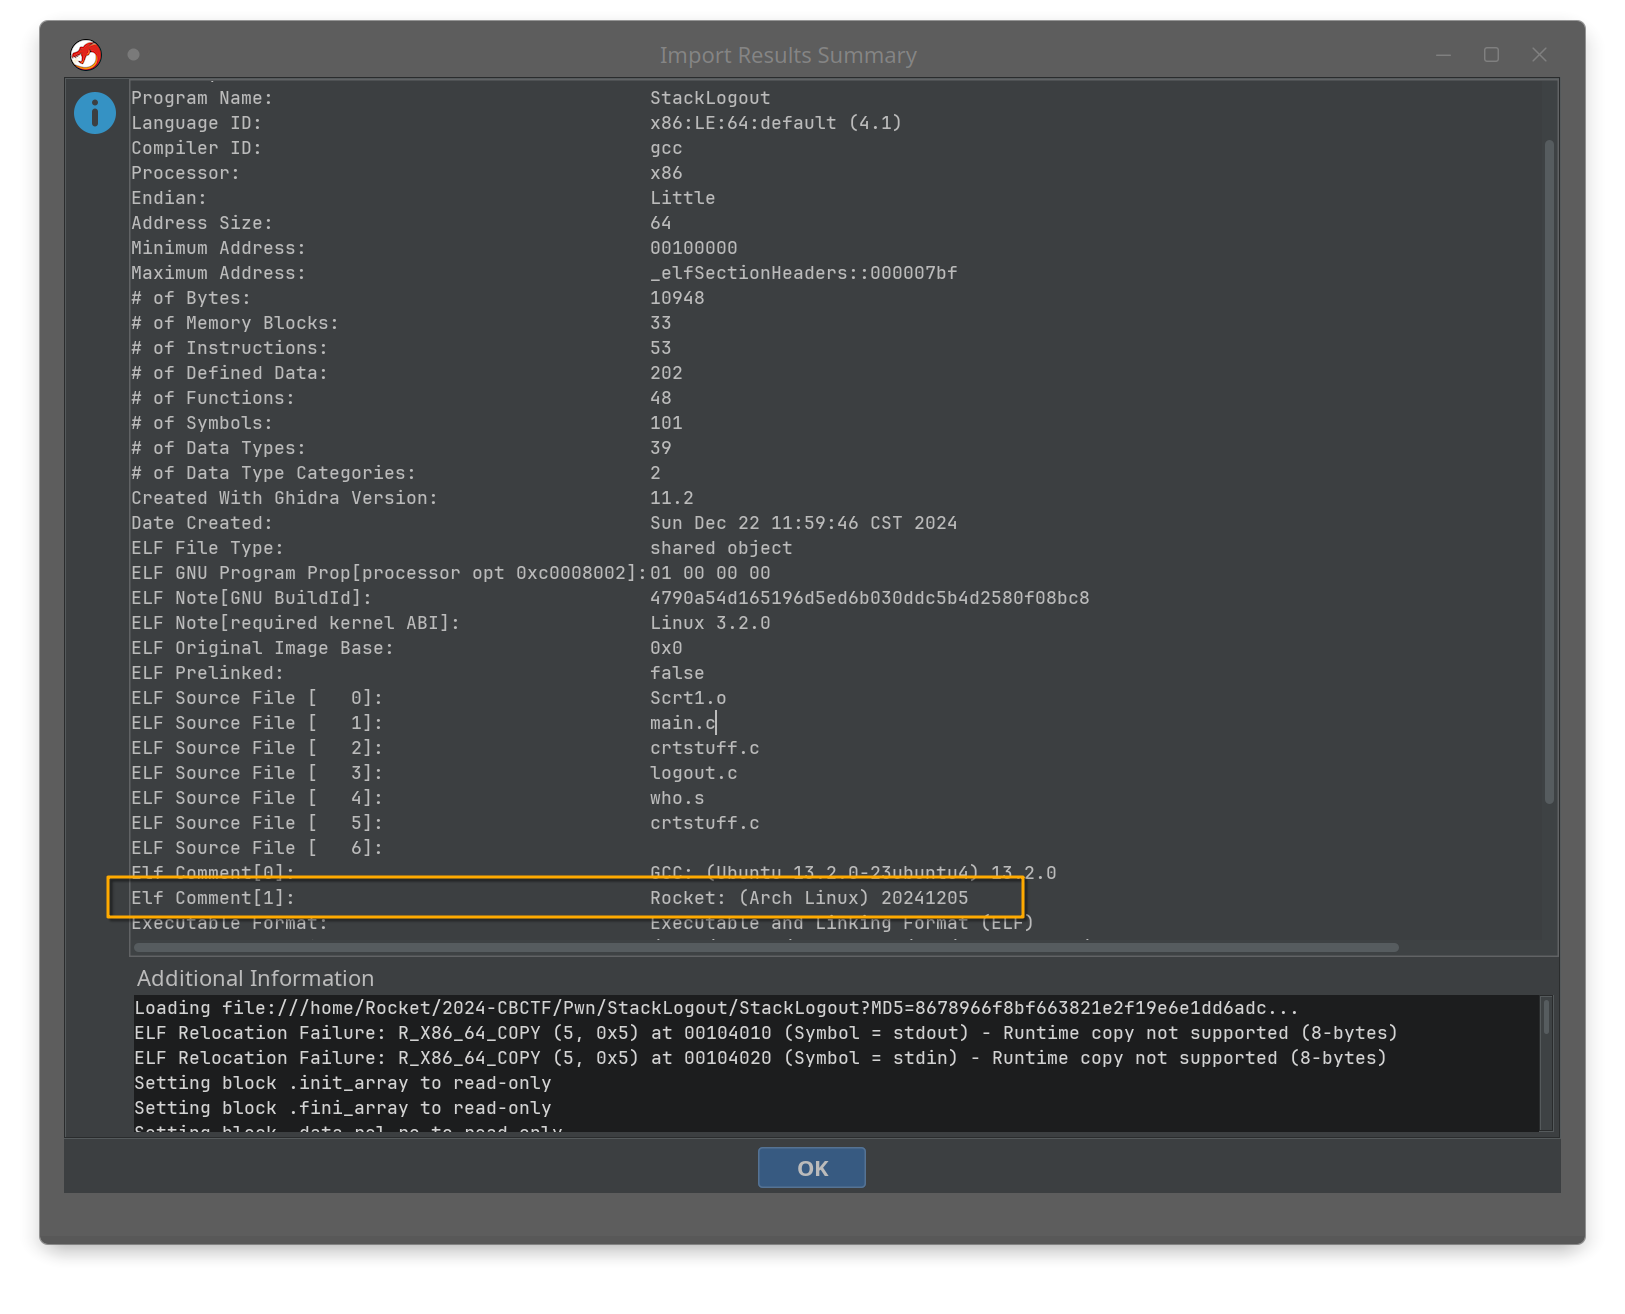The image size is (1625, 1314).
Task: Click the blue information icon
Action: pyautogui.click(x=95, y=113)
